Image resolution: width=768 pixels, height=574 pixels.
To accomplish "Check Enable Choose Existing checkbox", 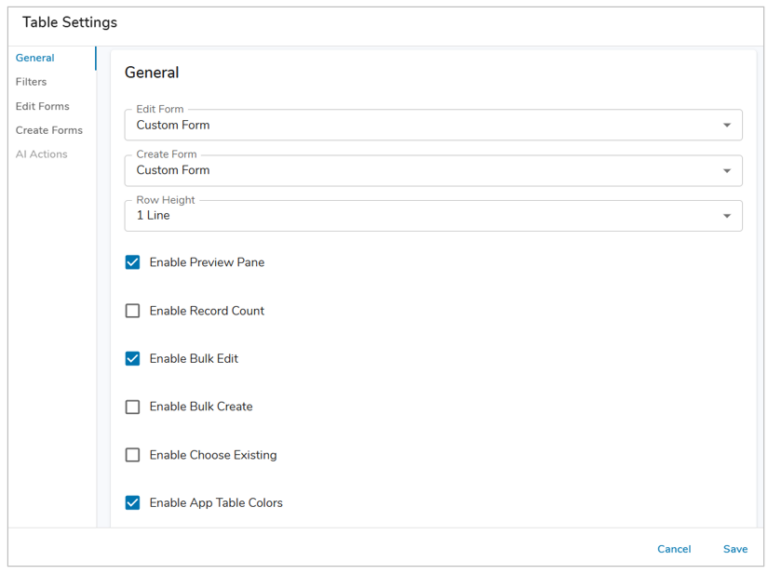I will (x=132, y=455).
